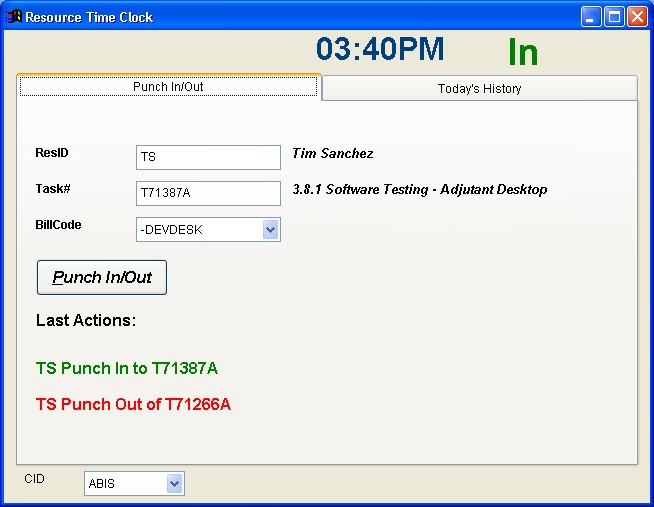Select the red Punch Out of T71266A entry
Screen dimensions: 654x507
pyautogui.click(x=133, y=405)
